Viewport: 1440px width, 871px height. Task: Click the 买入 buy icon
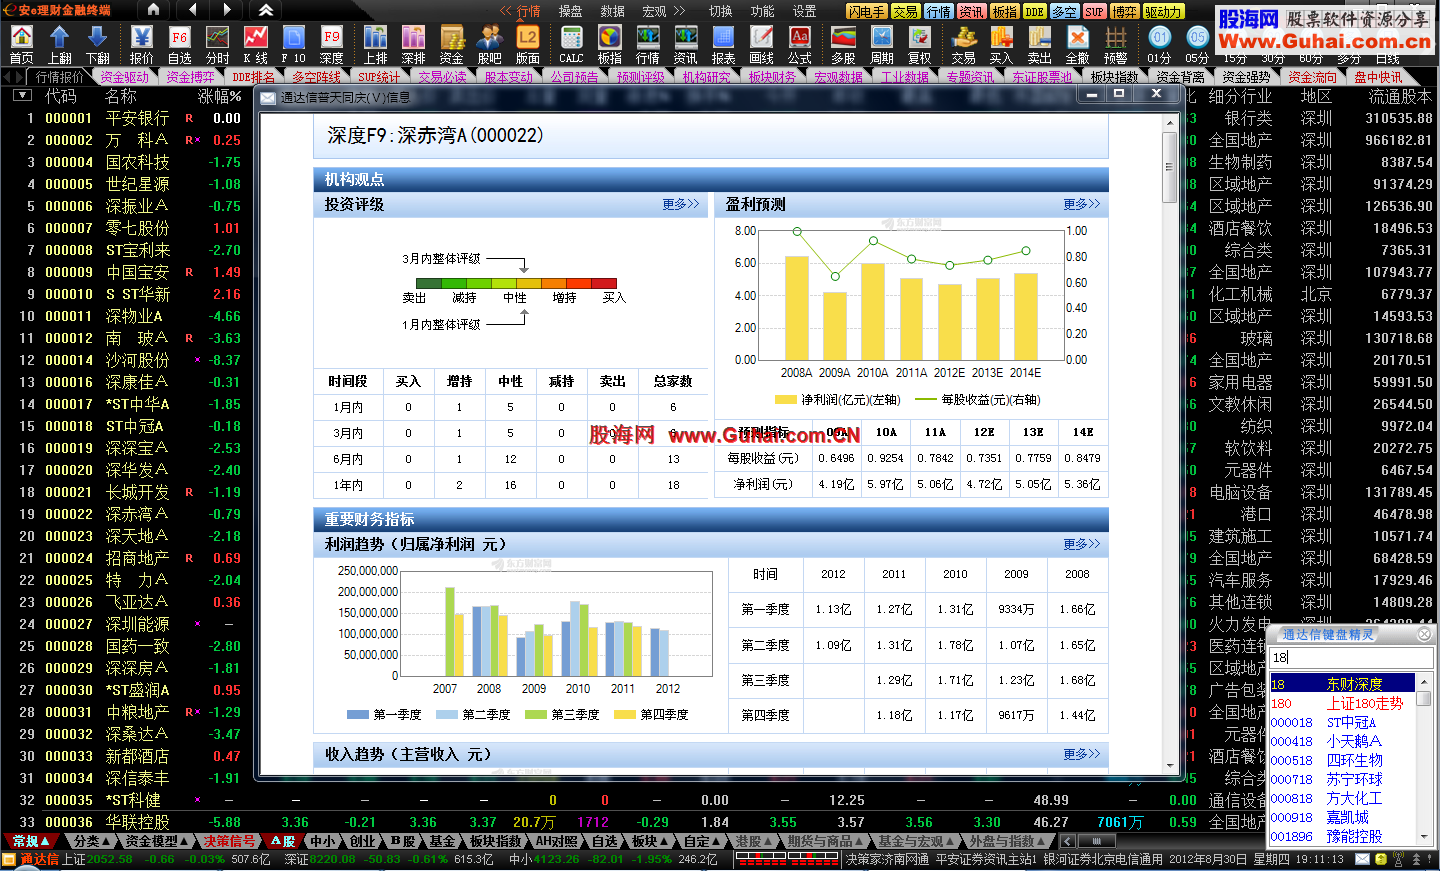[x=1001, y=44]
